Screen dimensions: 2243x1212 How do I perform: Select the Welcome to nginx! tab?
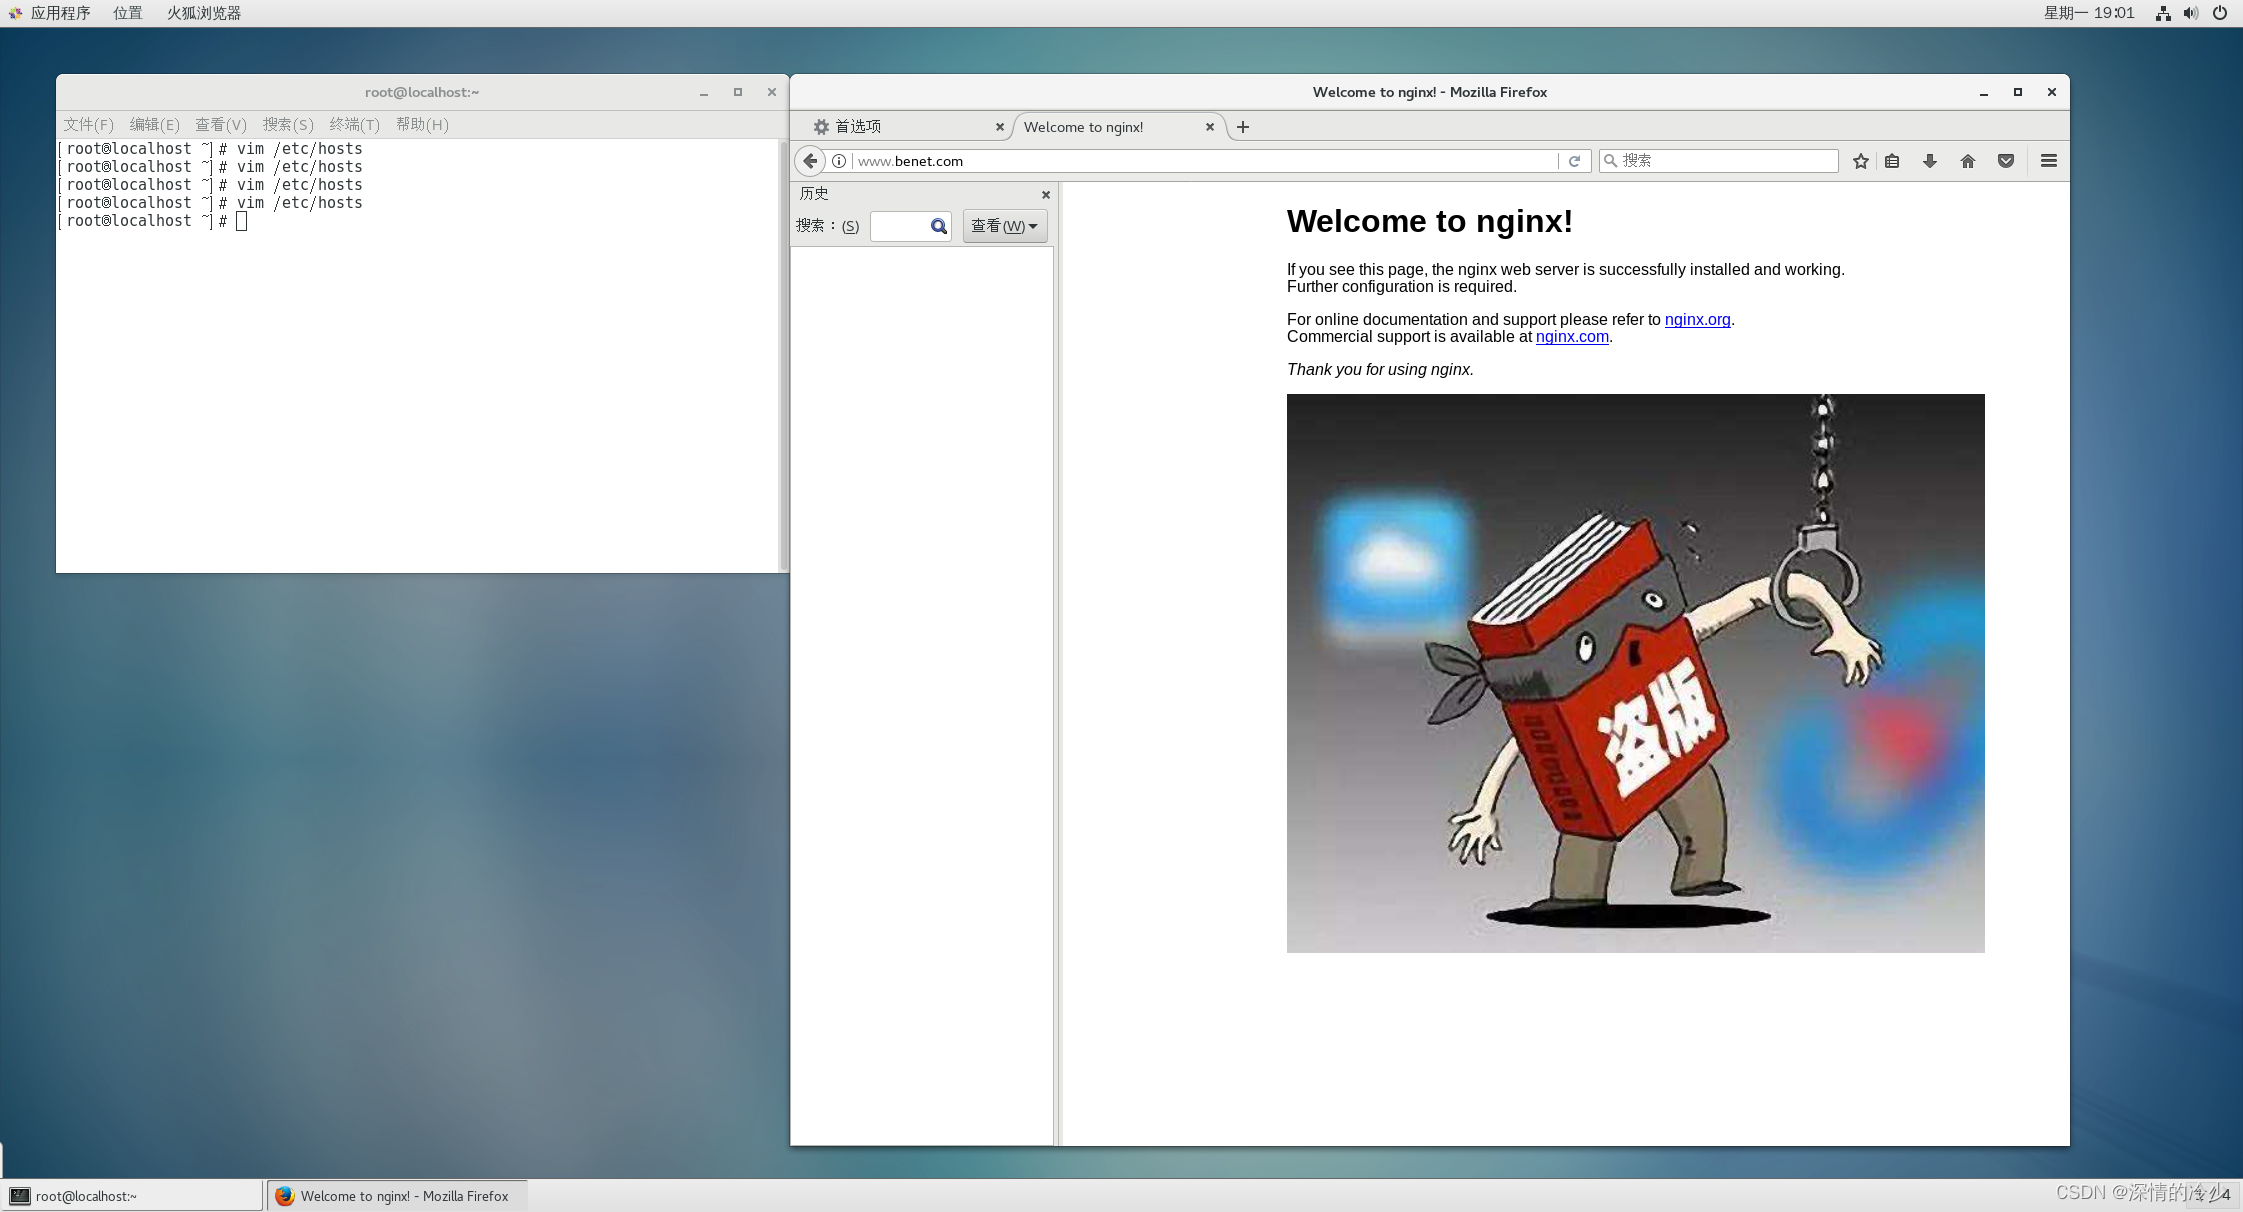[x=1118, y=127]
